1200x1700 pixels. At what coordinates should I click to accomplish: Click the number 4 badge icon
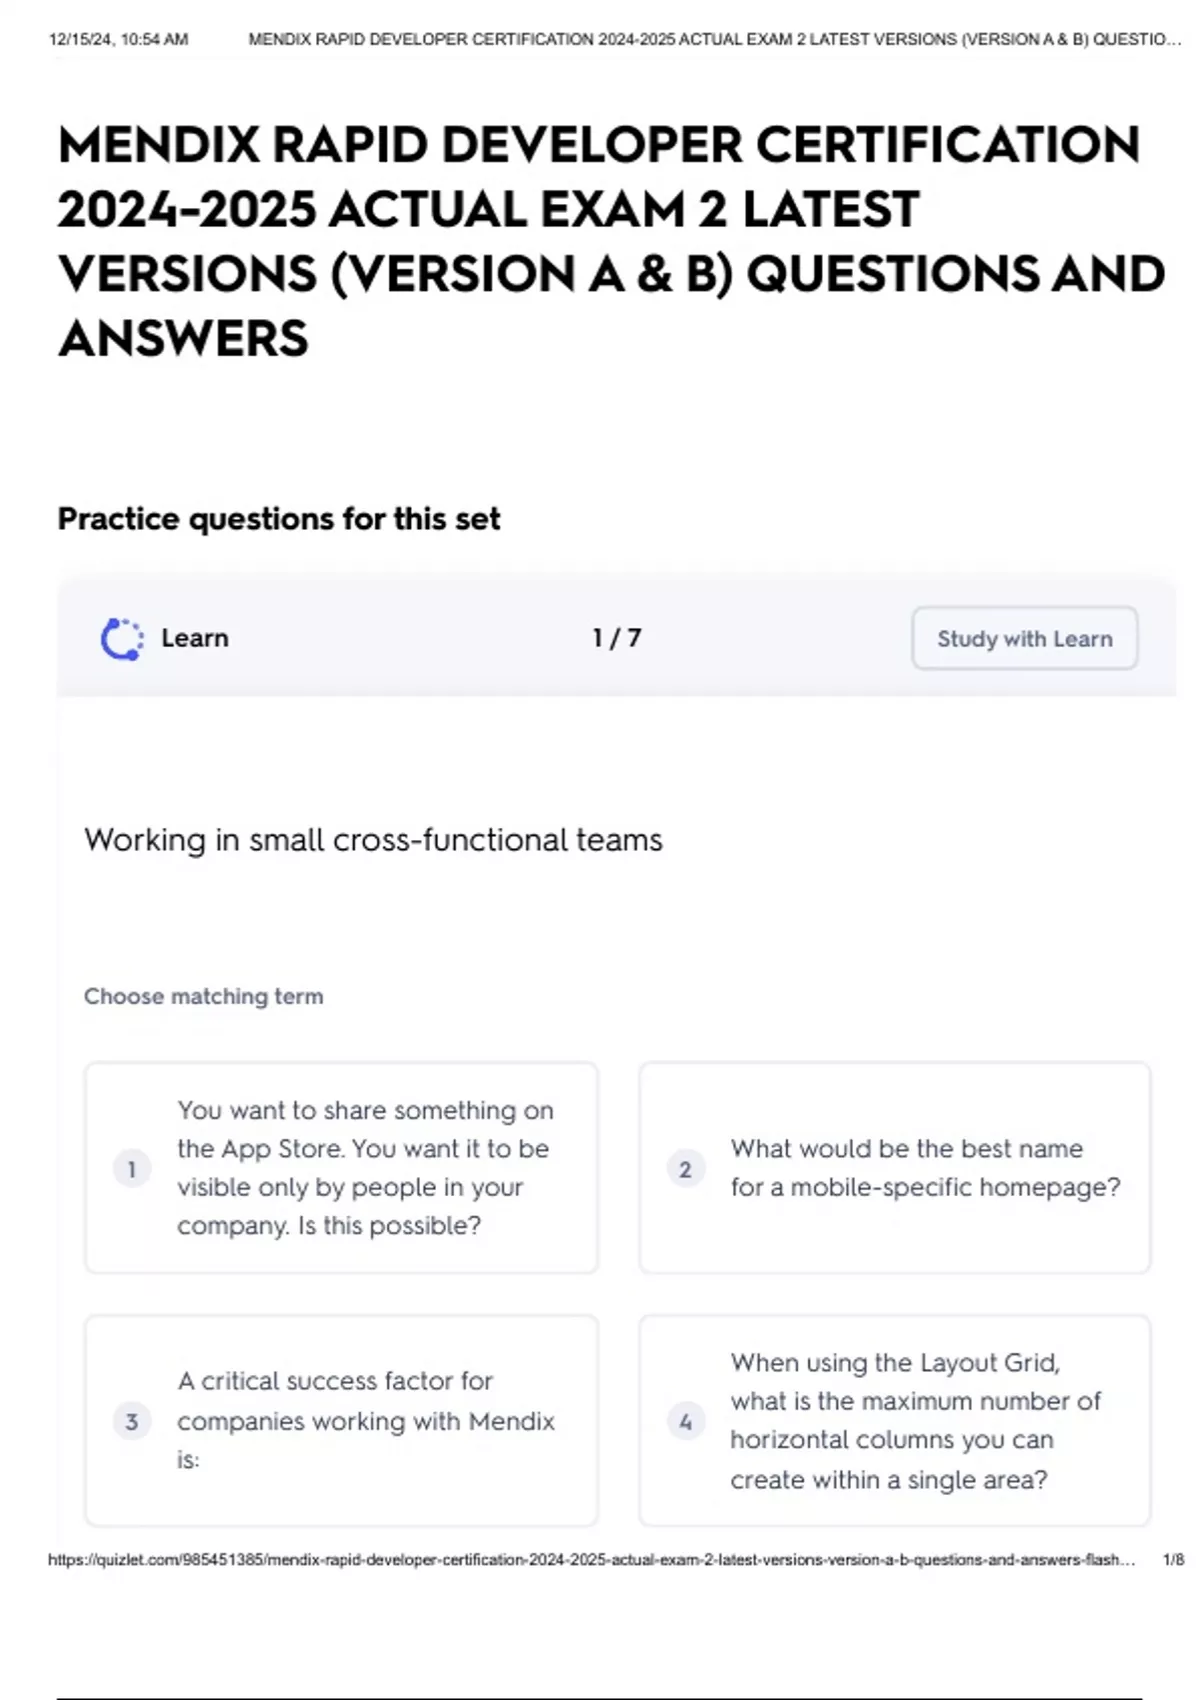tap(685, 1421)
